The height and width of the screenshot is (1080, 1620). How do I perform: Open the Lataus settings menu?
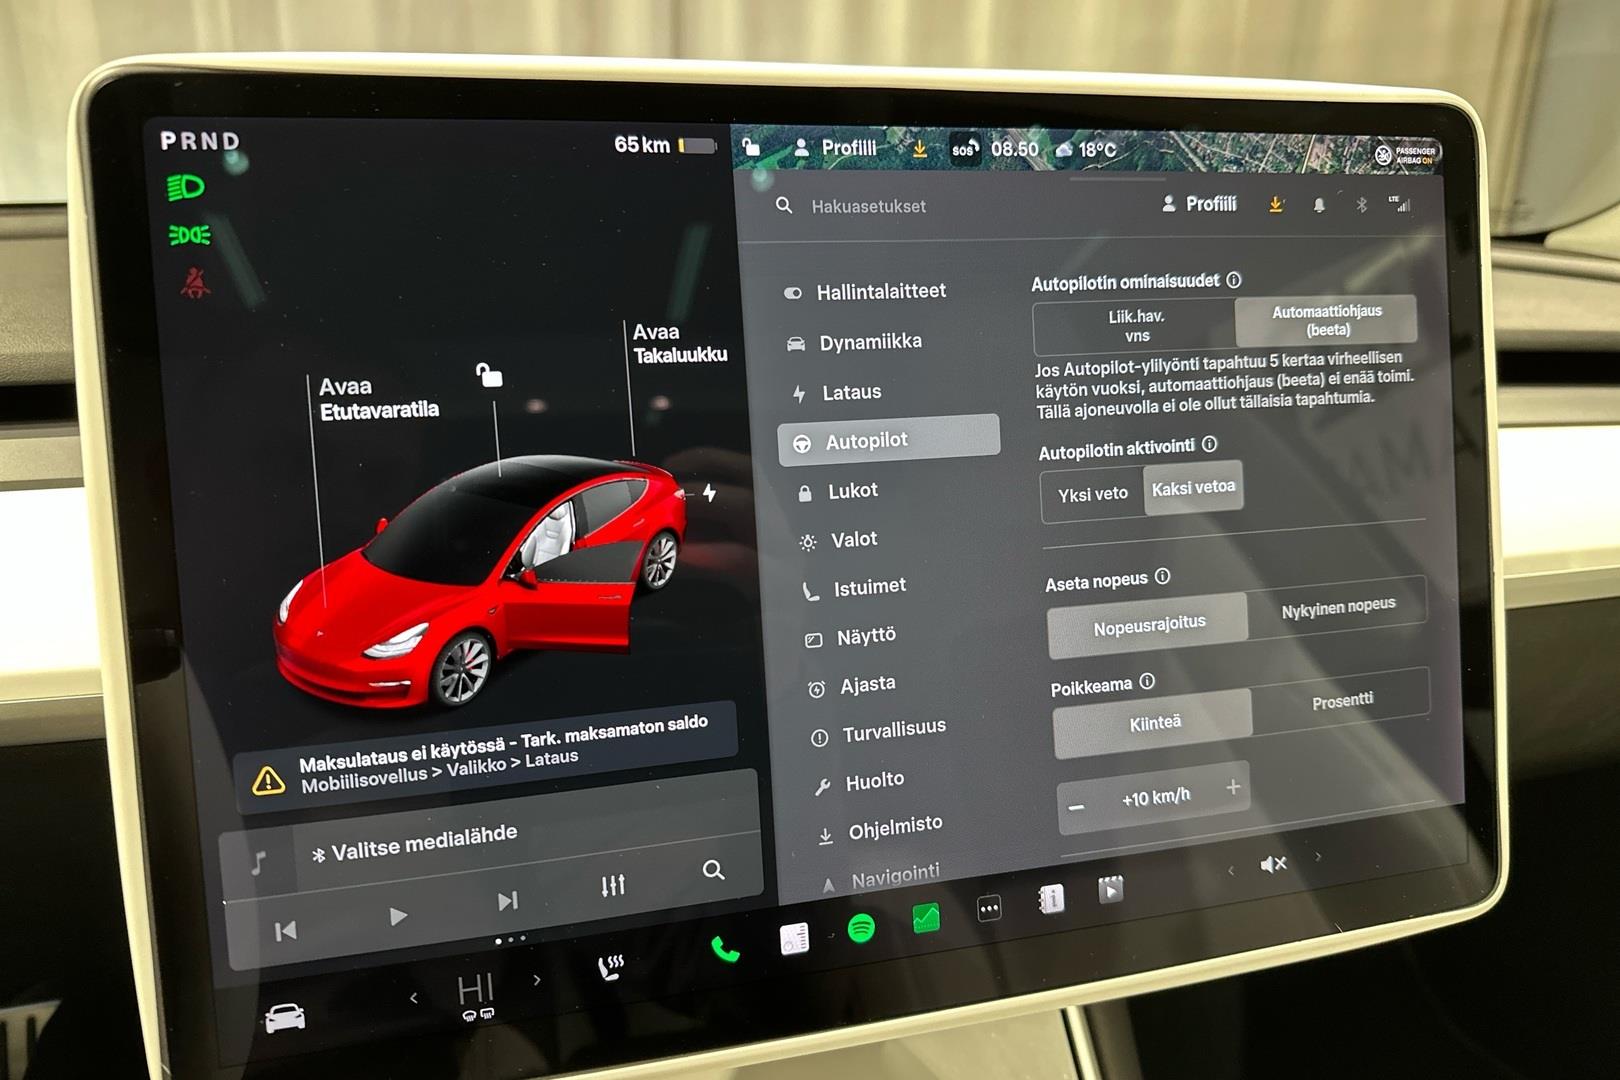(851, 392)
